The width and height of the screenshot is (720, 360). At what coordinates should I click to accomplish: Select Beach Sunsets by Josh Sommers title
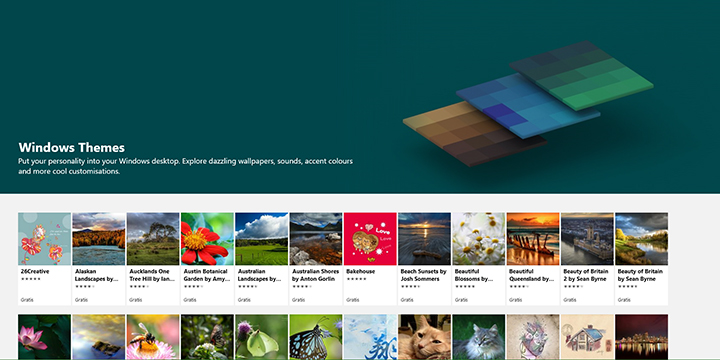click(x=423, y=275)
